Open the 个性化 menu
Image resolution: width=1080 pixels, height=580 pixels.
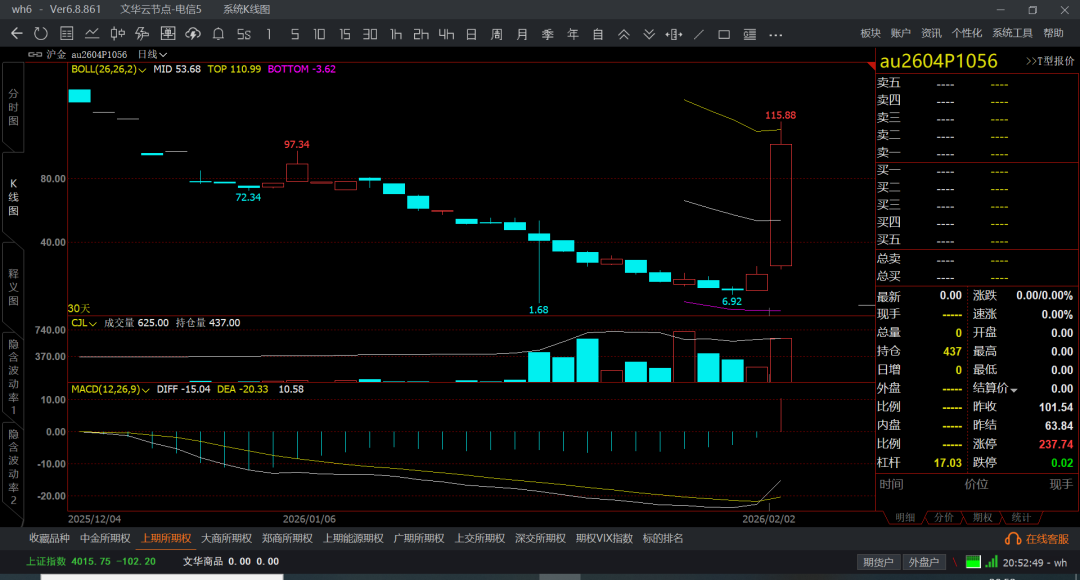[967, 33]
